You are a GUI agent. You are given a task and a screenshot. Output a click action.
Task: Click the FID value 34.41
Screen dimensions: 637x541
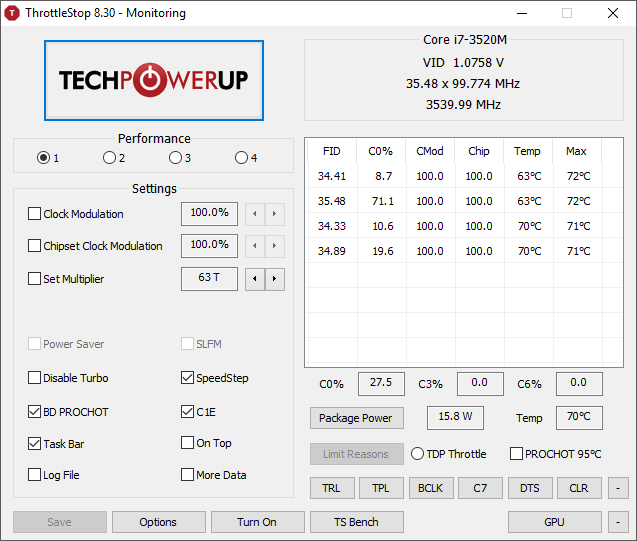click(x=332, y=176)
